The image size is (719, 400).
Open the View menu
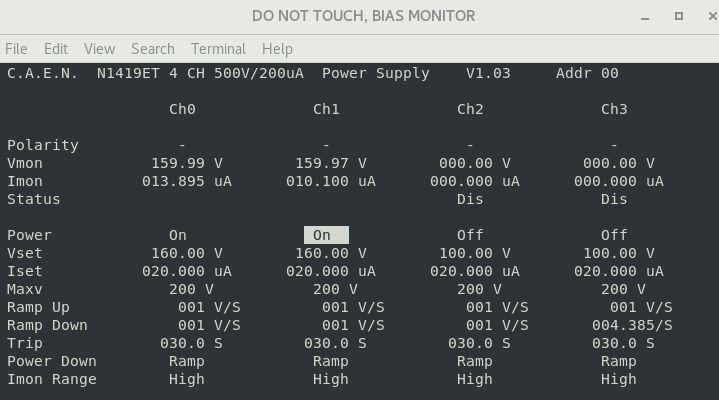(x=99, y=48)
